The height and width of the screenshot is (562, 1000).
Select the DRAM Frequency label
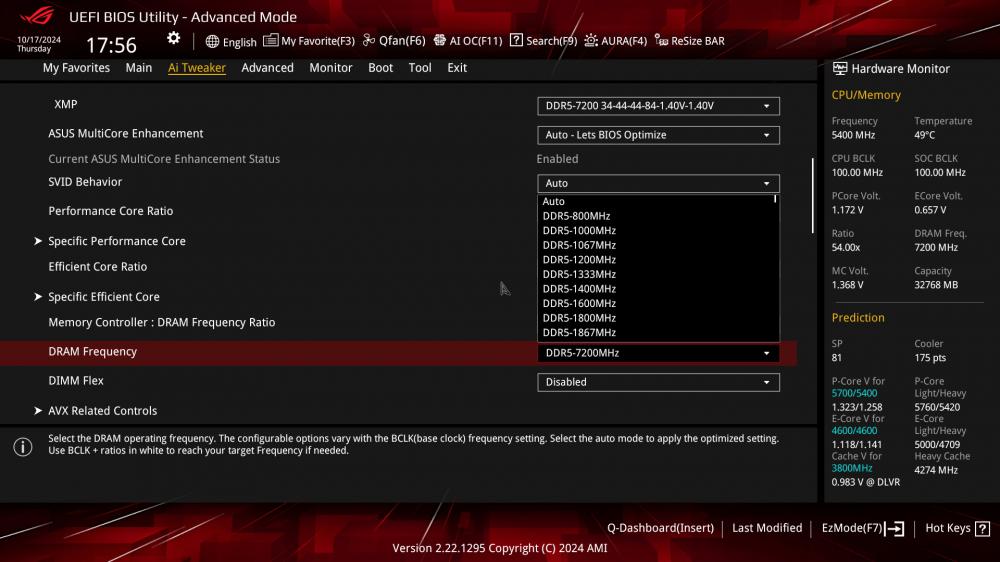click(92, 351)
